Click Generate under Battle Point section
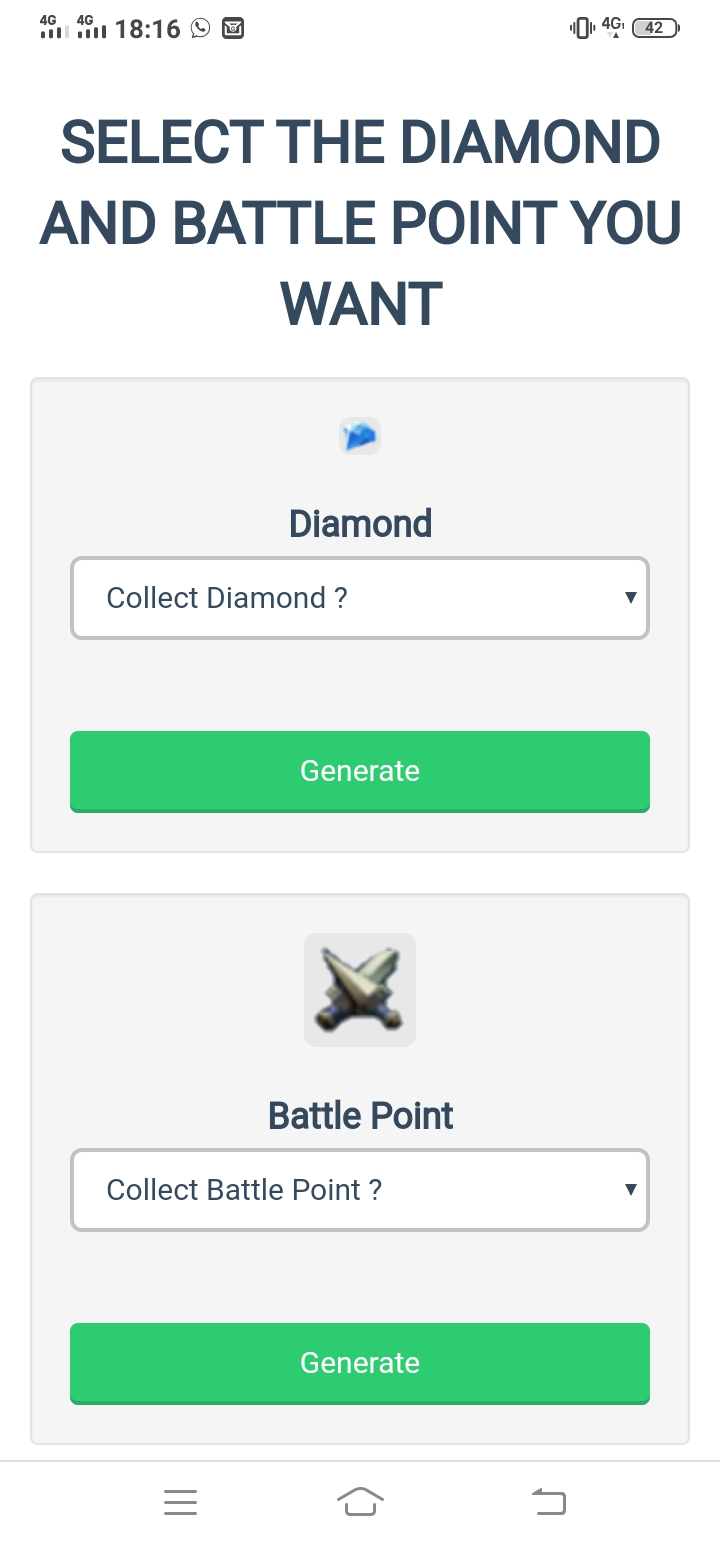720x1544 pixels. tap(360, 1362)
